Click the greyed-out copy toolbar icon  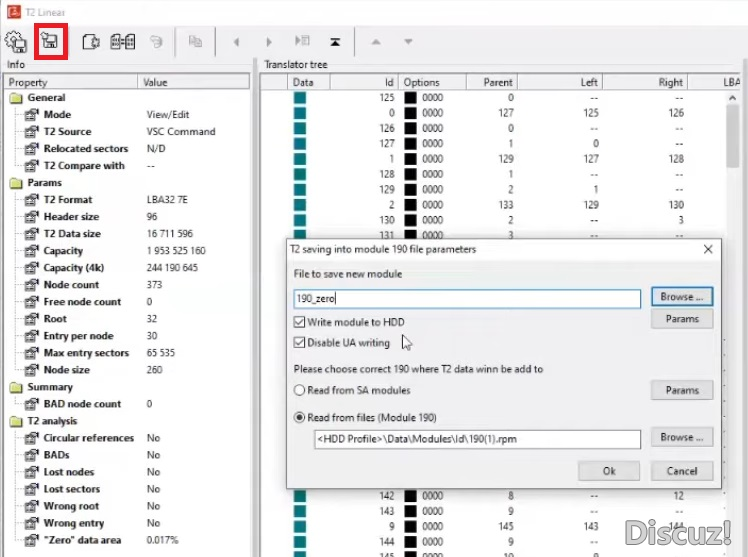pyautogui.click(x=195, y=41)
